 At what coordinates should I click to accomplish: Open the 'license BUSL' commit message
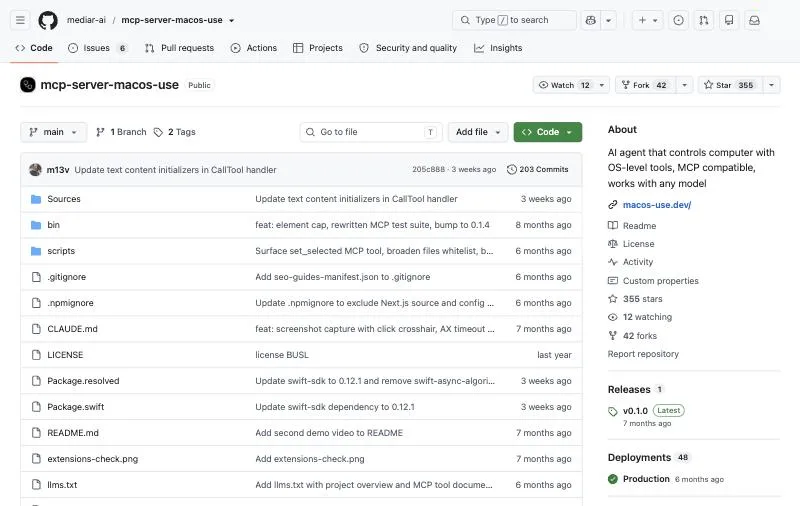(282, 355)
